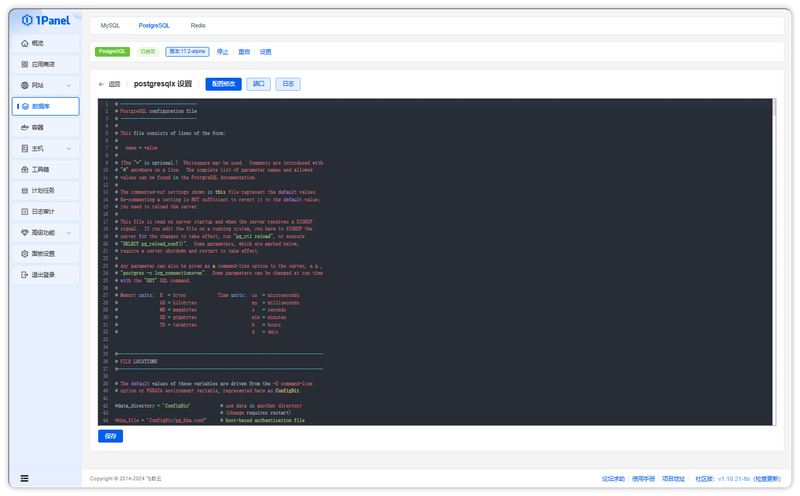This screenshot has width=800, height=496.
Task: Click the v1.10.21-lts version text
Action: tap(734, 479)
